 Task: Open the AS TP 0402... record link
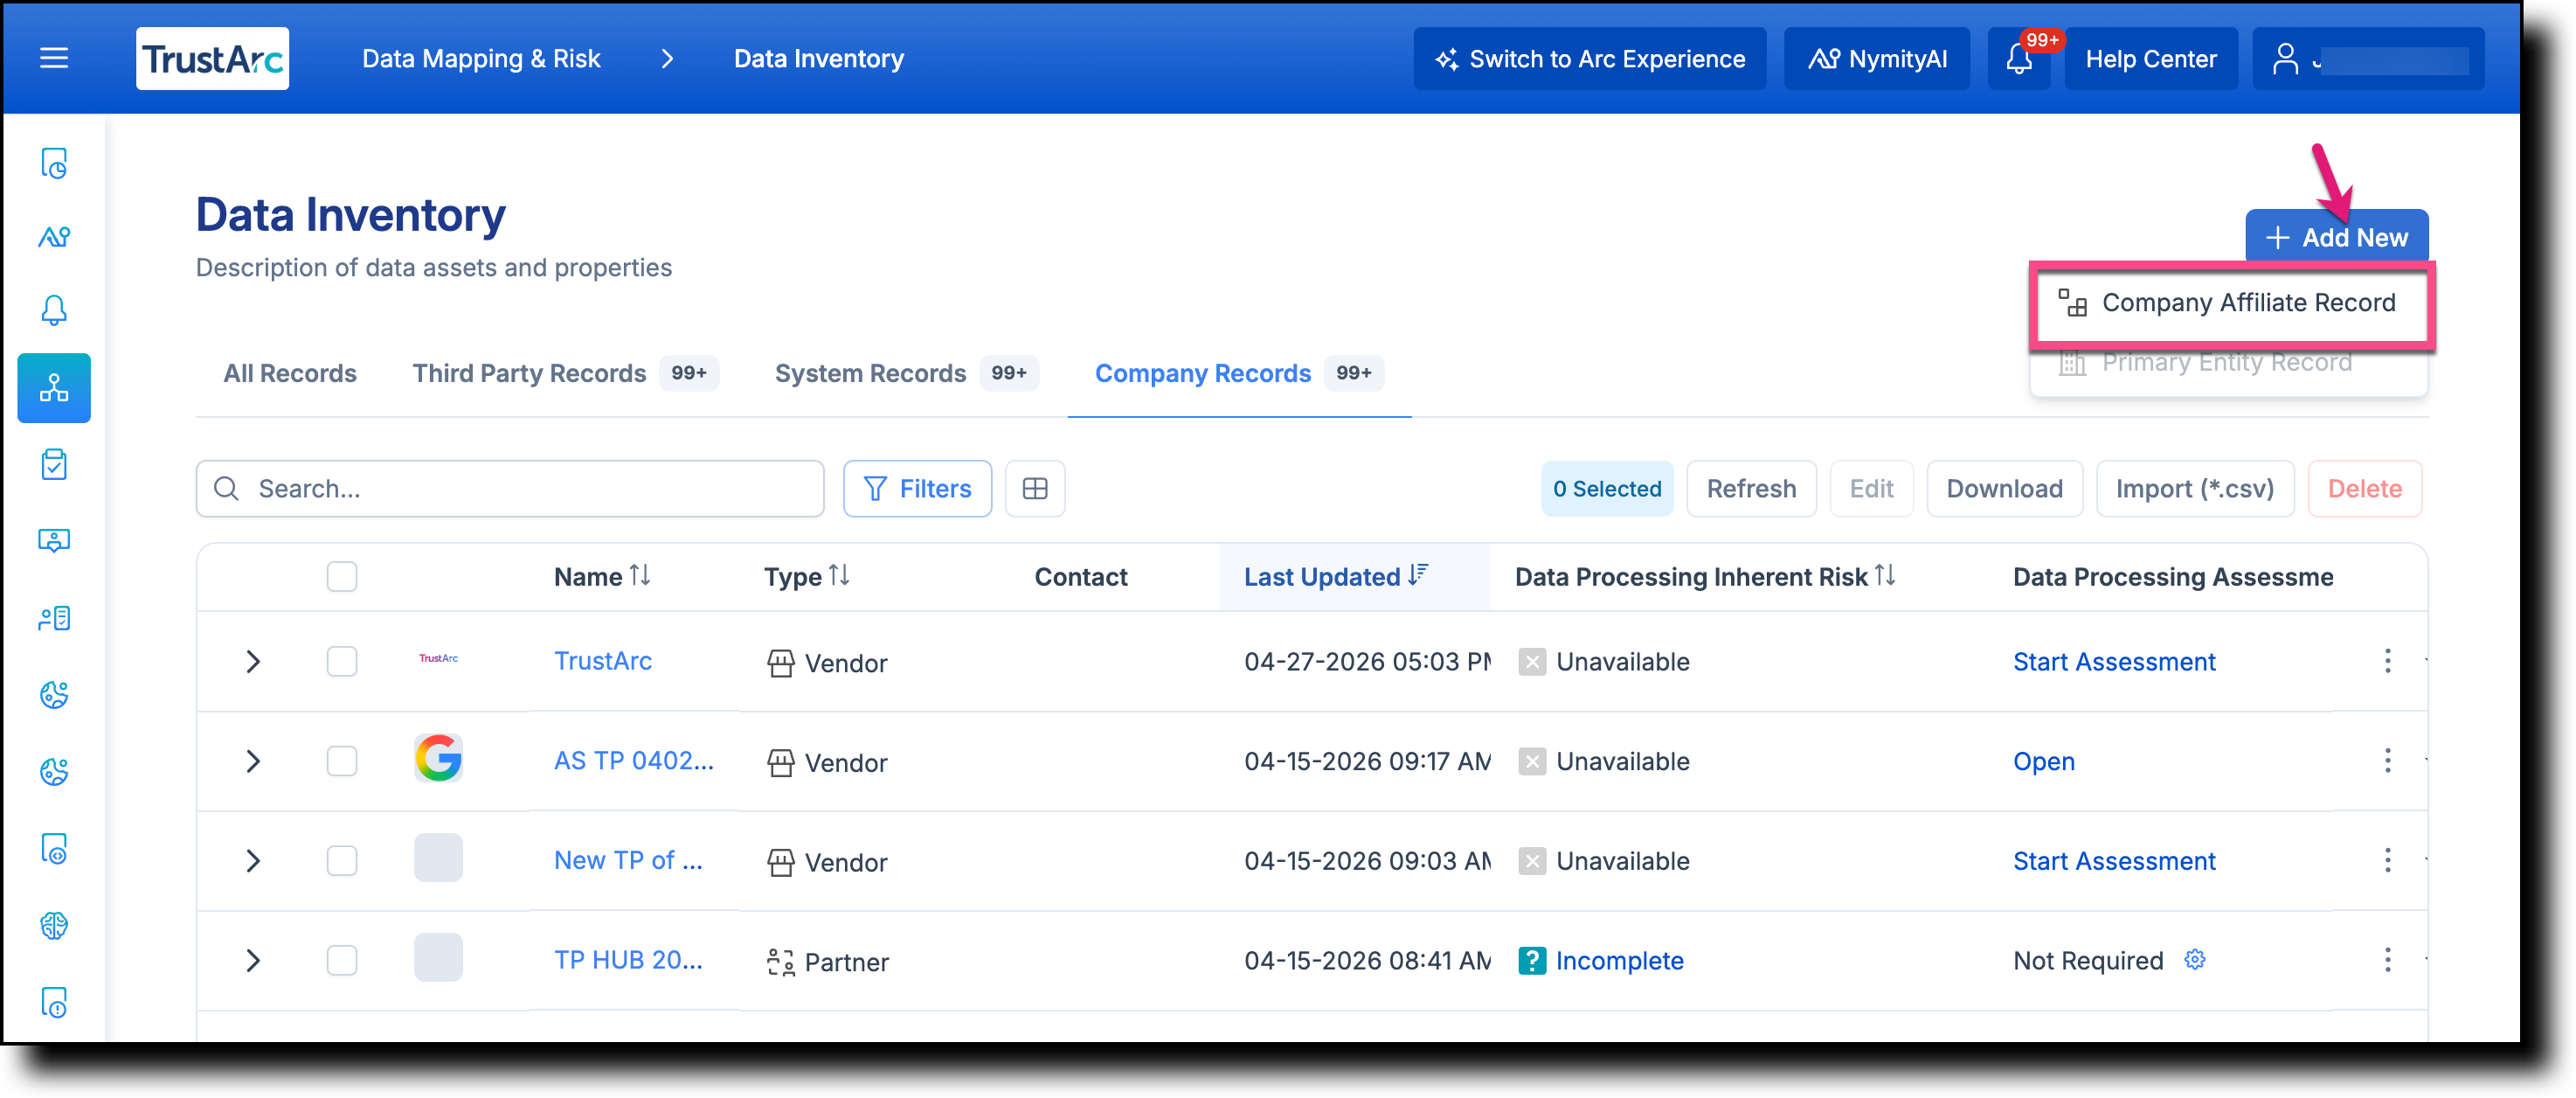(634, 760)
